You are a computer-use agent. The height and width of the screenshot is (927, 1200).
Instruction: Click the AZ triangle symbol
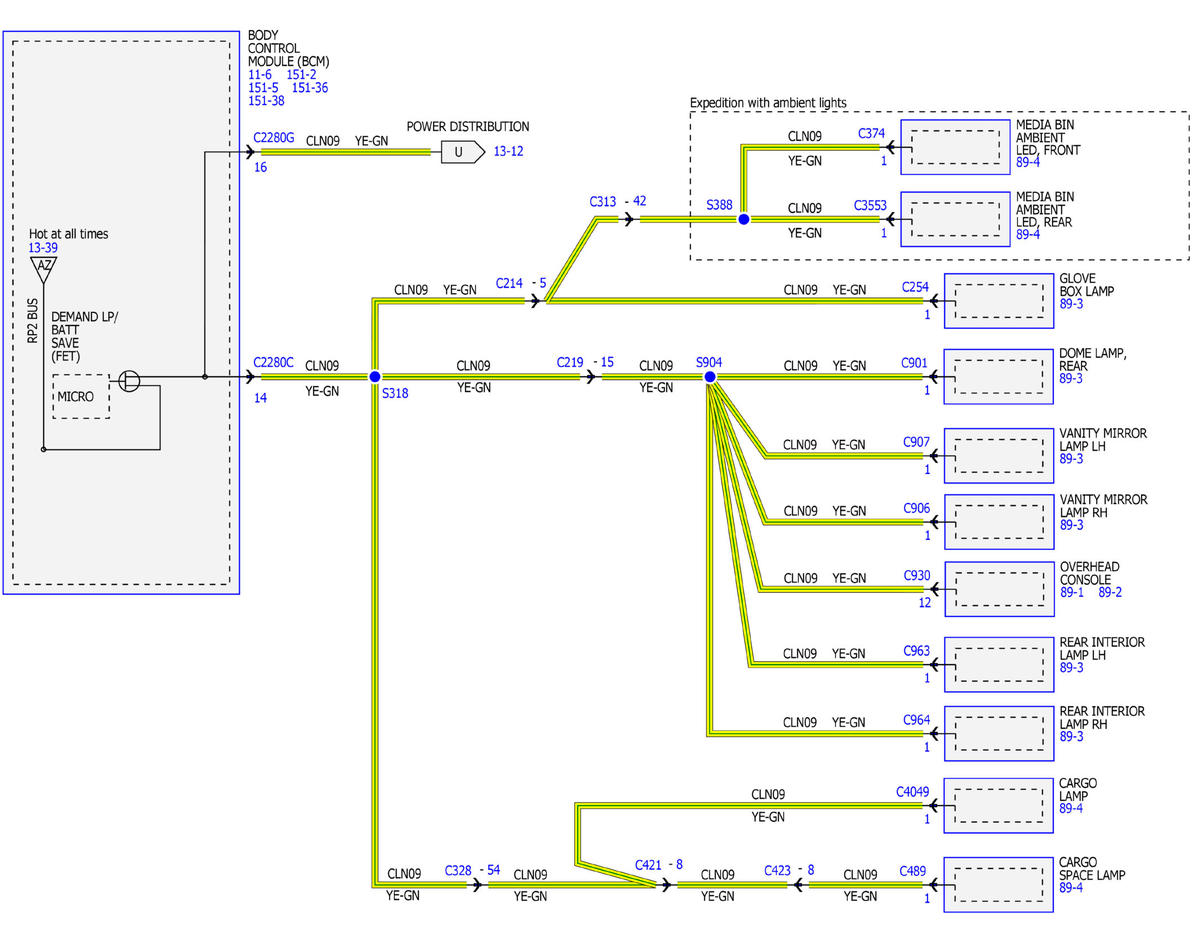click(x=44, y=267)
